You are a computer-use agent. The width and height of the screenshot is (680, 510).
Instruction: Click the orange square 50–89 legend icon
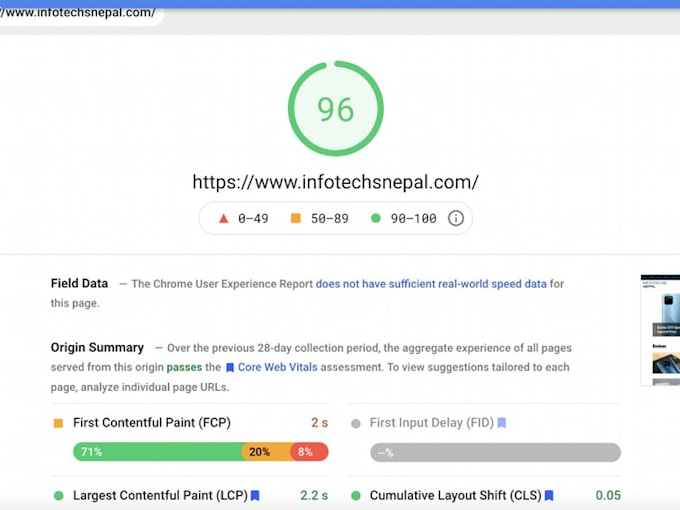click(x=295, y=218)
